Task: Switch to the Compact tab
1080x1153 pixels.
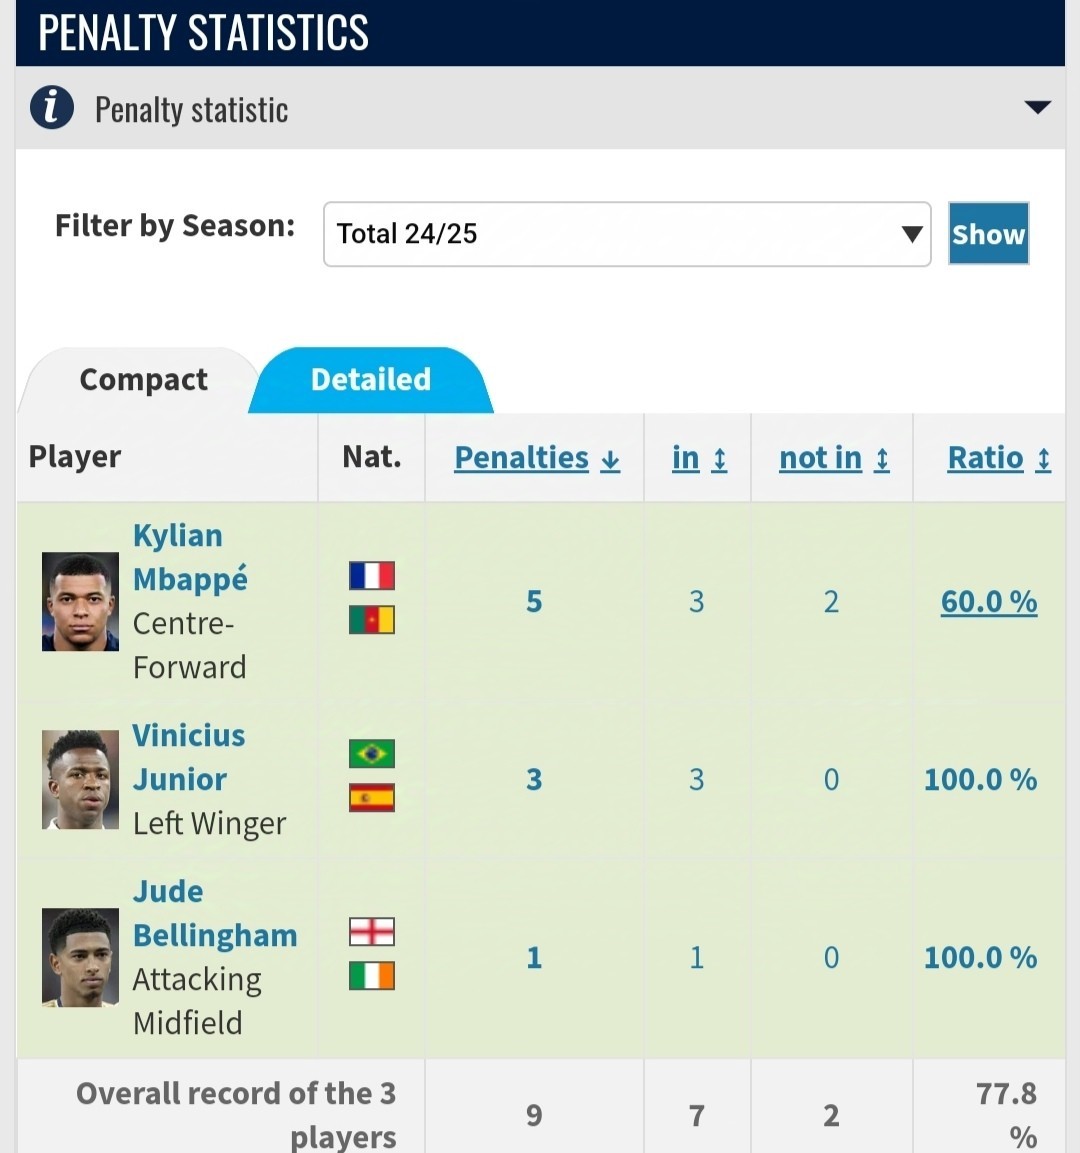Action: (143, 379)
